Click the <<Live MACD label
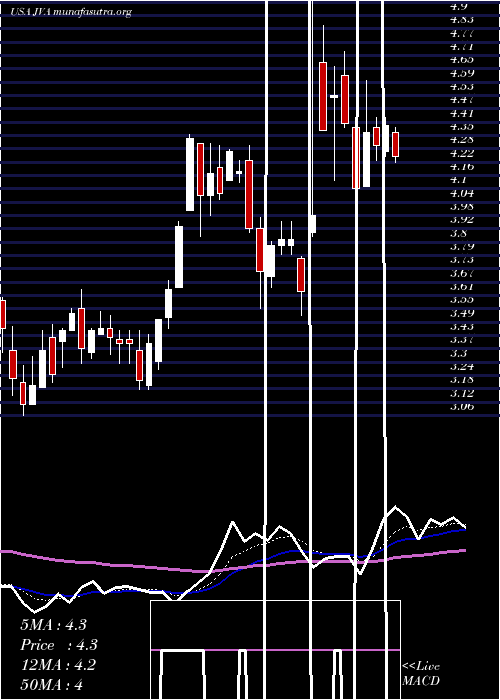This screenshot has height=700, width=500. point(421,673)
